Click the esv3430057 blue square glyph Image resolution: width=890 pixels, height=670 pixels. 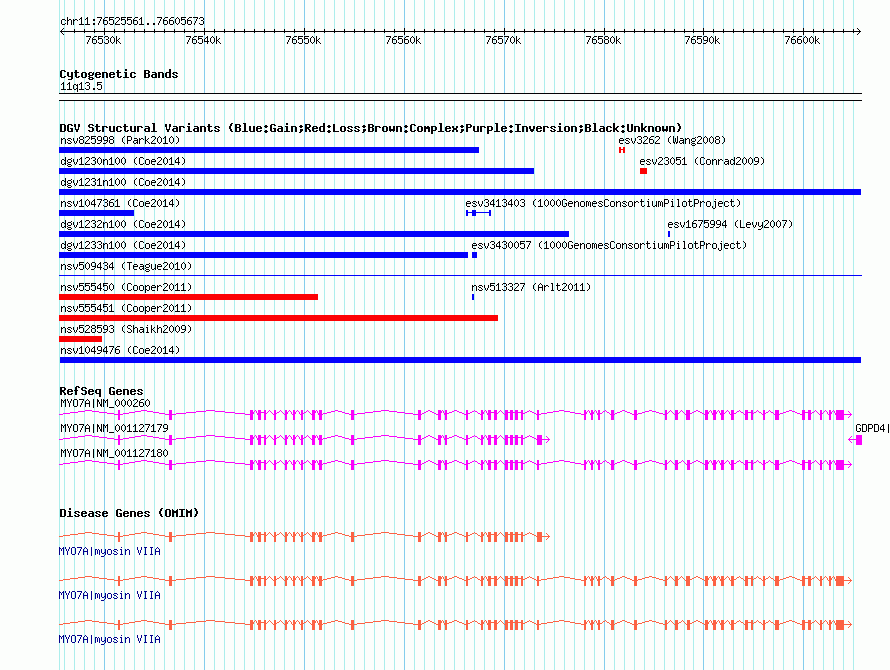[475, 255]
